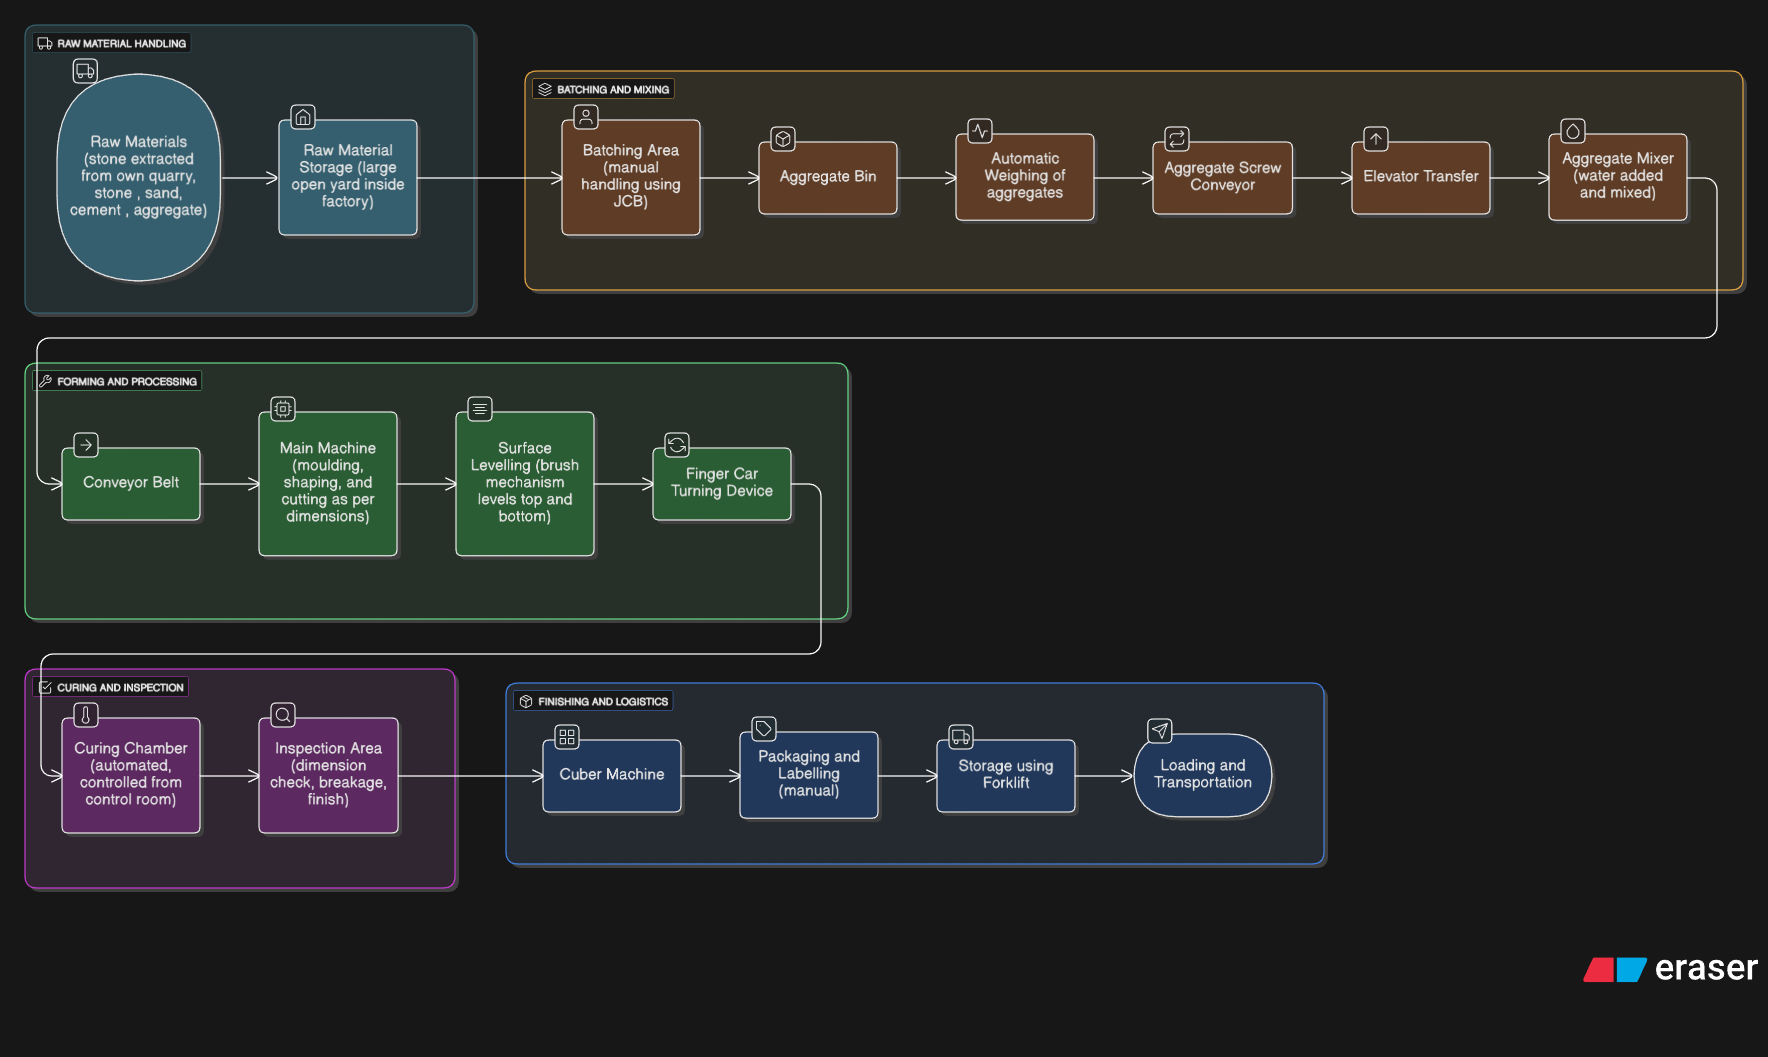Click the truck icon above Raw Materials node

click(85, 71)
